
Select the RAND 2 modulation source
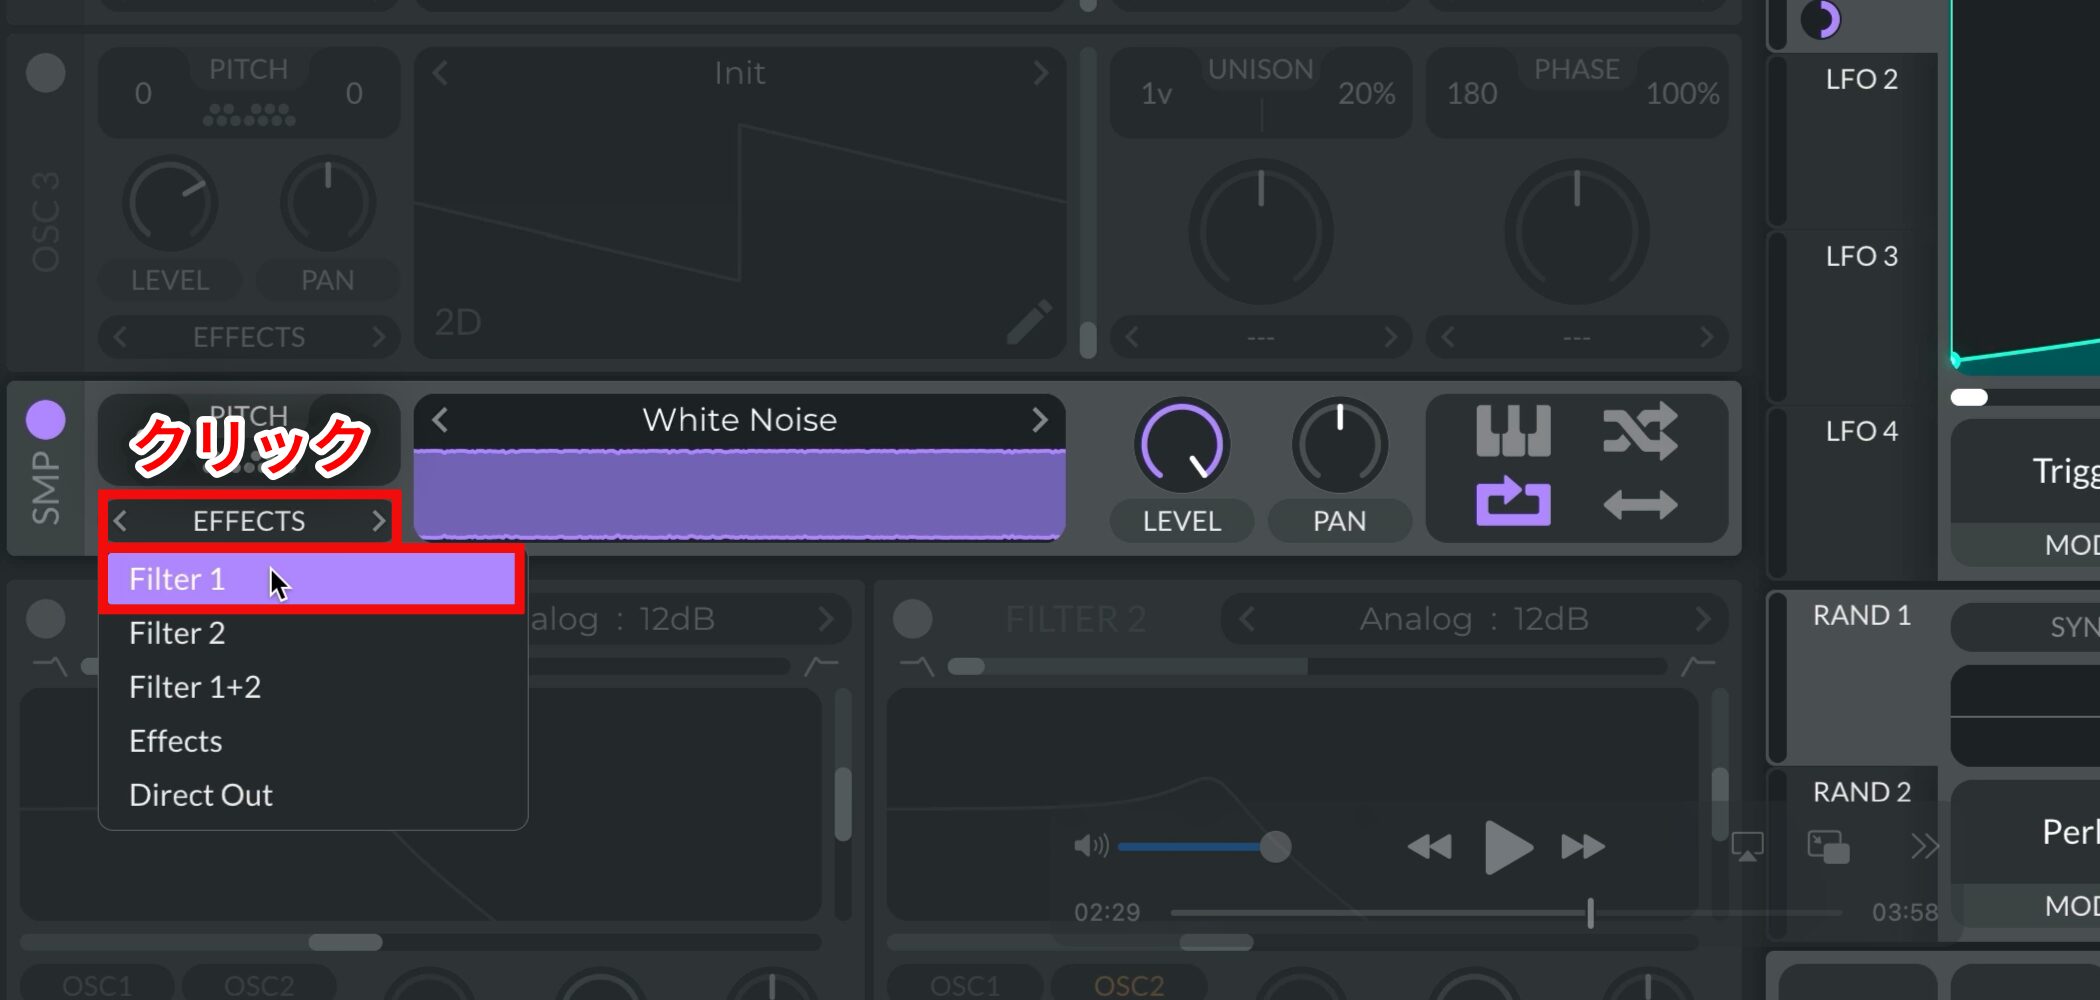tap(1861, 792)
